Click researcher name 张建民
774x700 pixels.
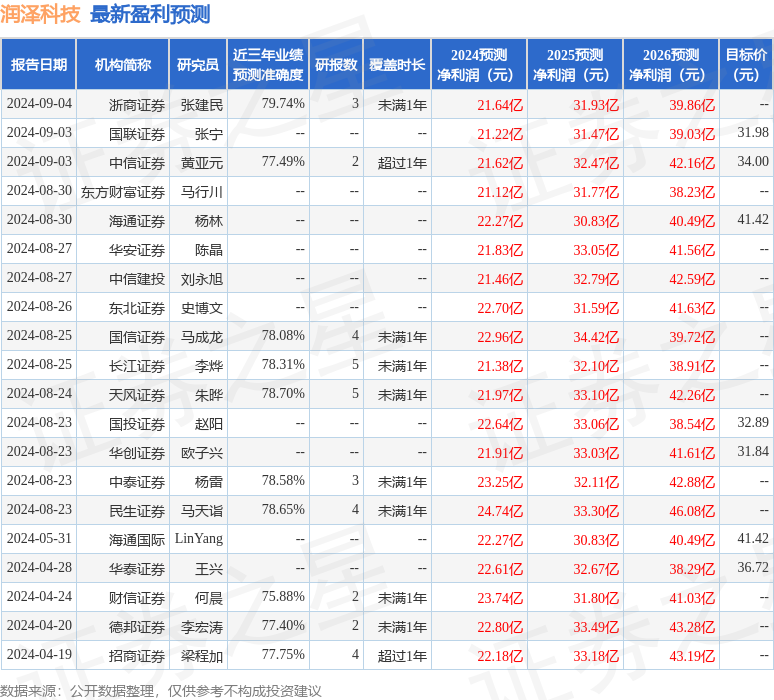click(x=202, y=105)
